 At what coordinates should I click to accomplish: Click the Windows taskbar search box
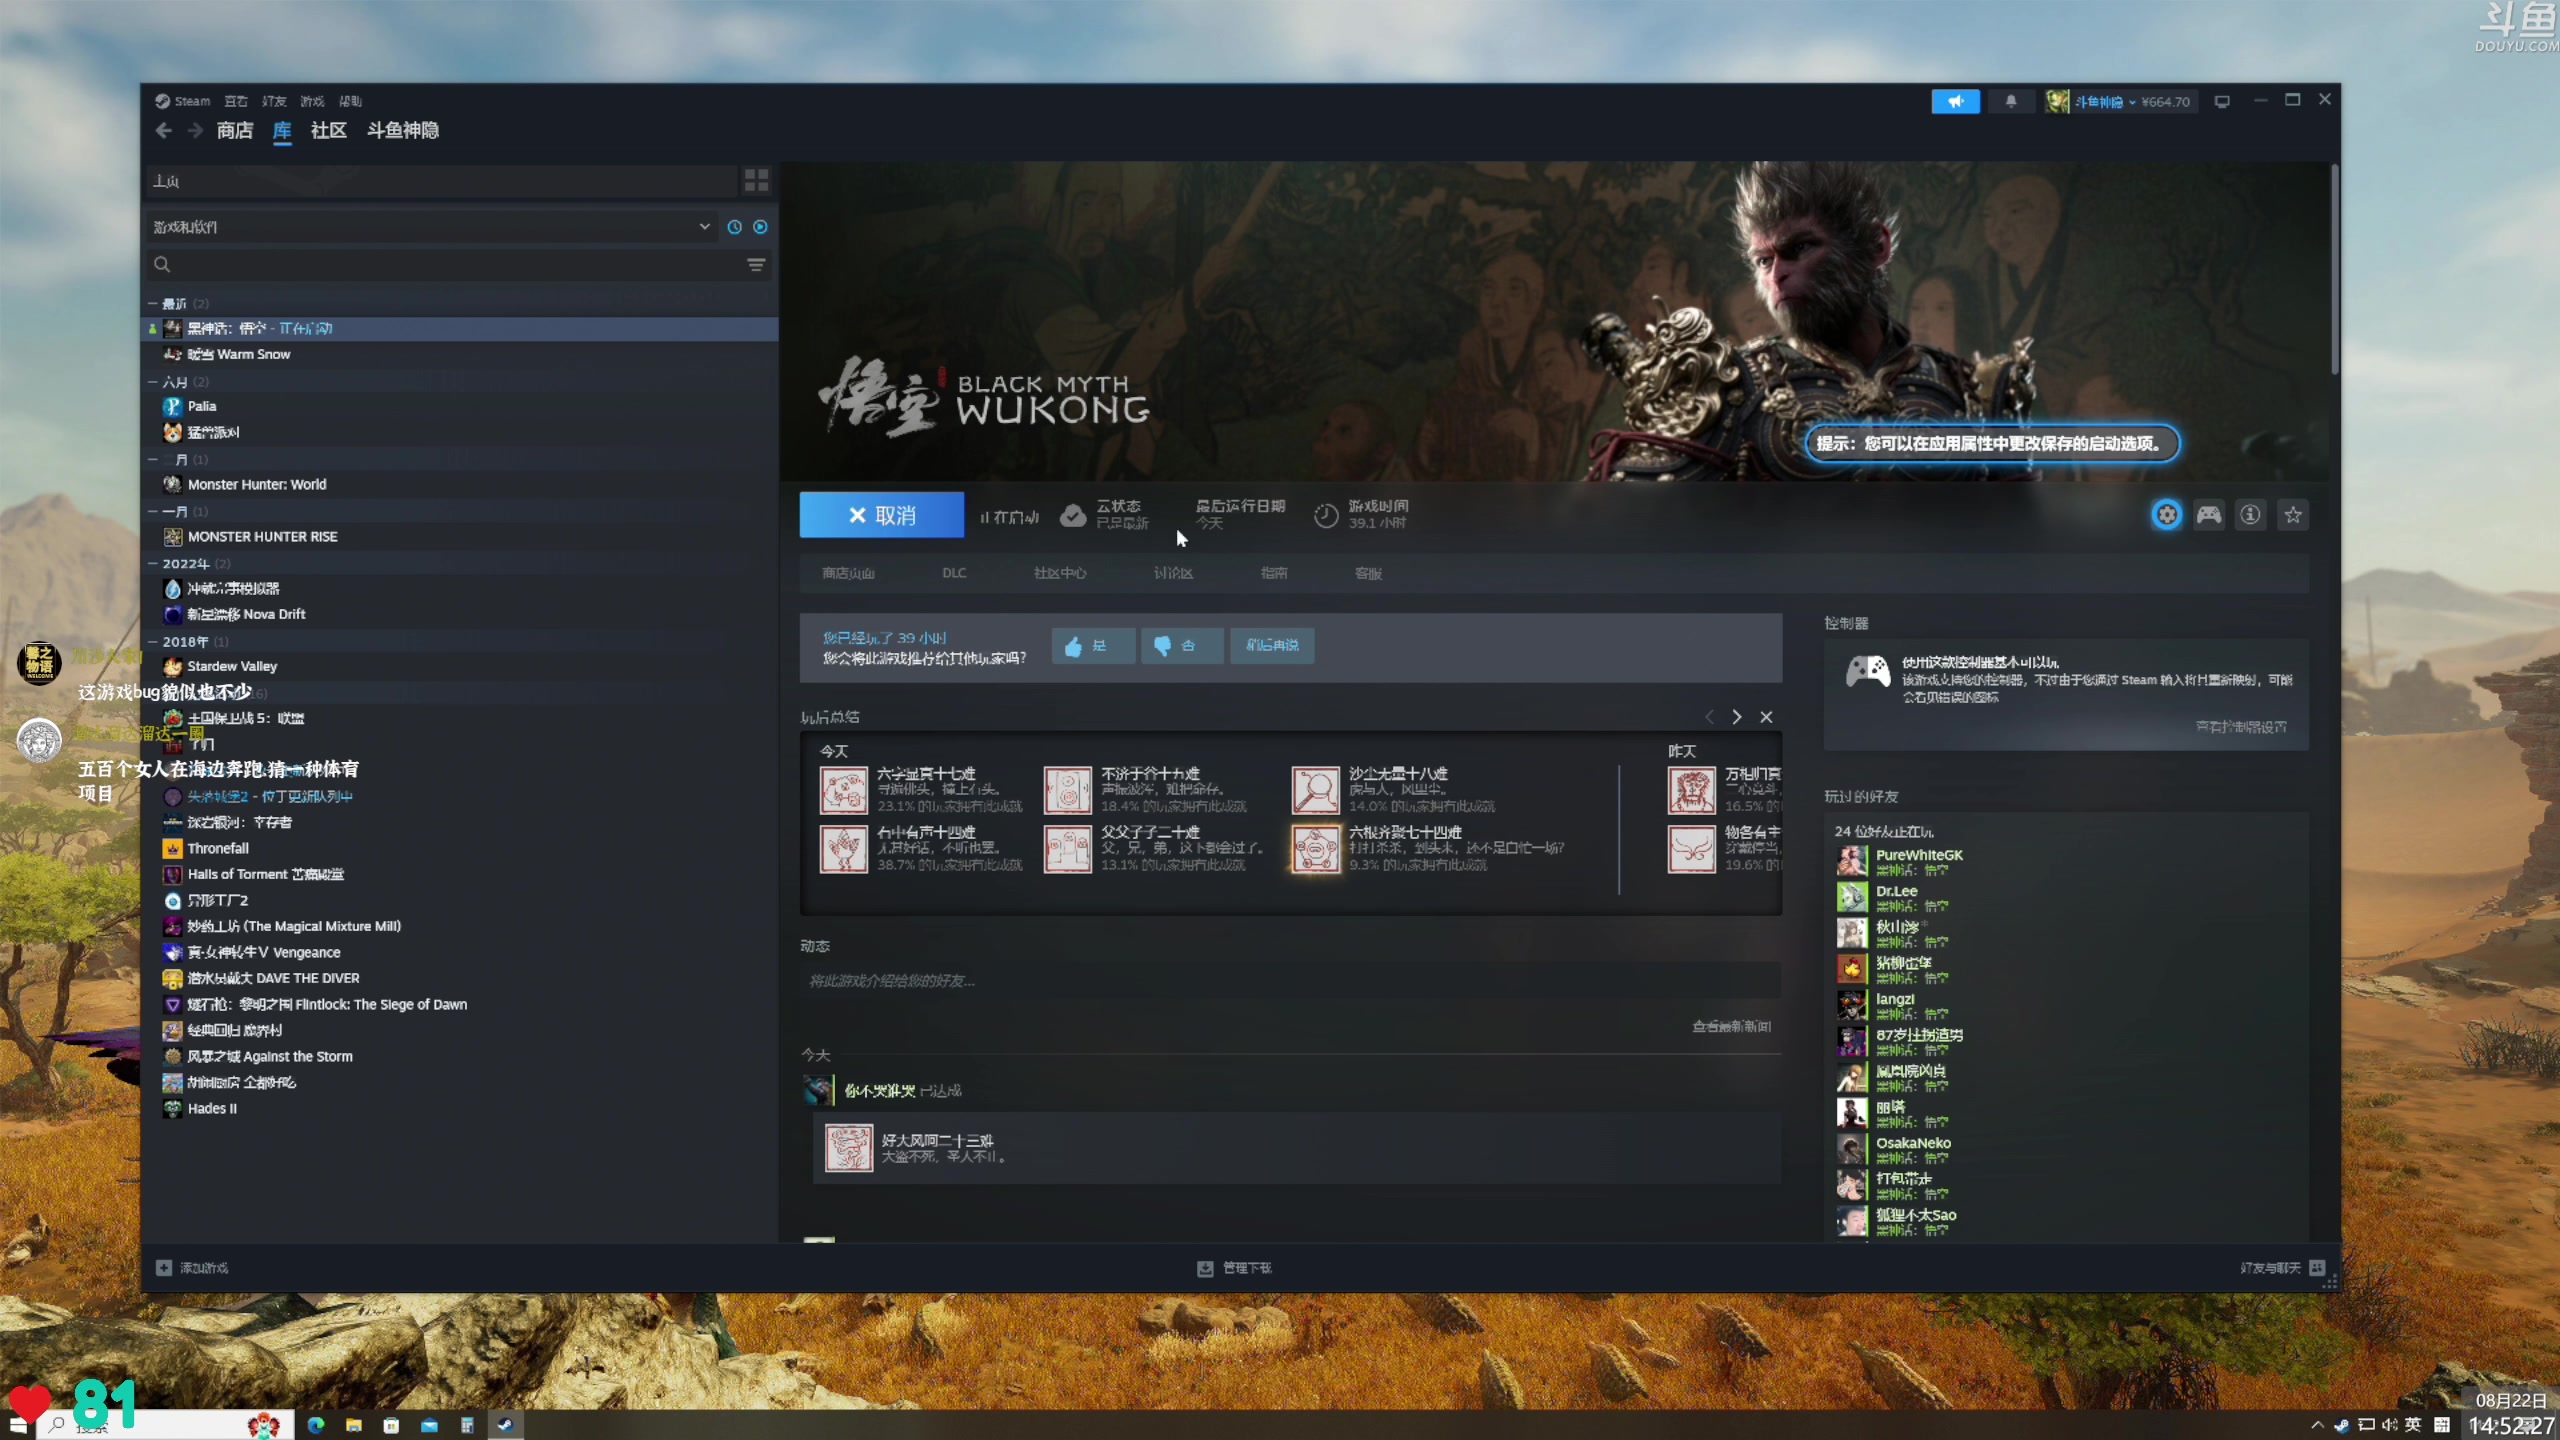(165, 1425)
